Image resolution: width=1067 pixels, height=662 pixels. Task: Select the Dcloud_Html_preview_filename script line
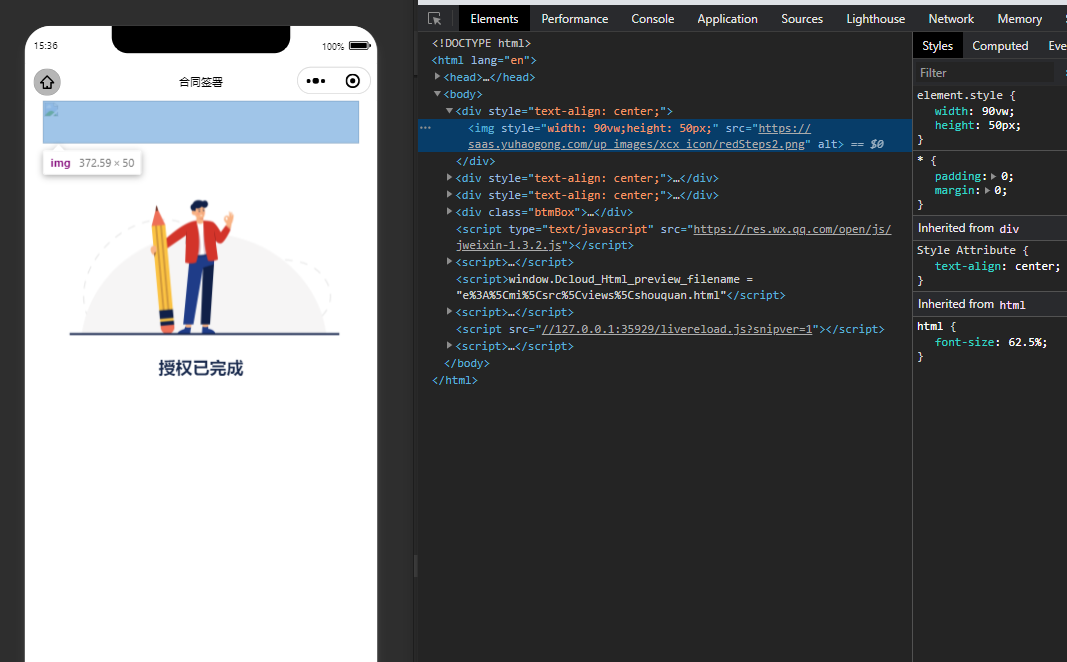tap(621, 287)
